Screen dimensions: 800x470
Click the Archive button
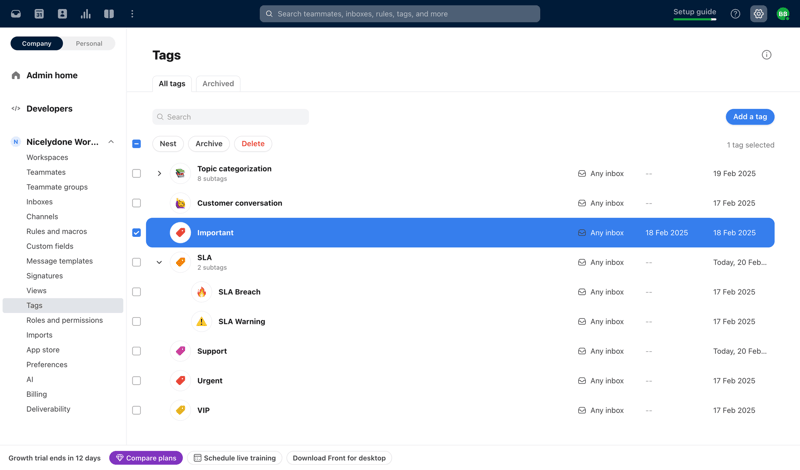(x=209, y=144)
